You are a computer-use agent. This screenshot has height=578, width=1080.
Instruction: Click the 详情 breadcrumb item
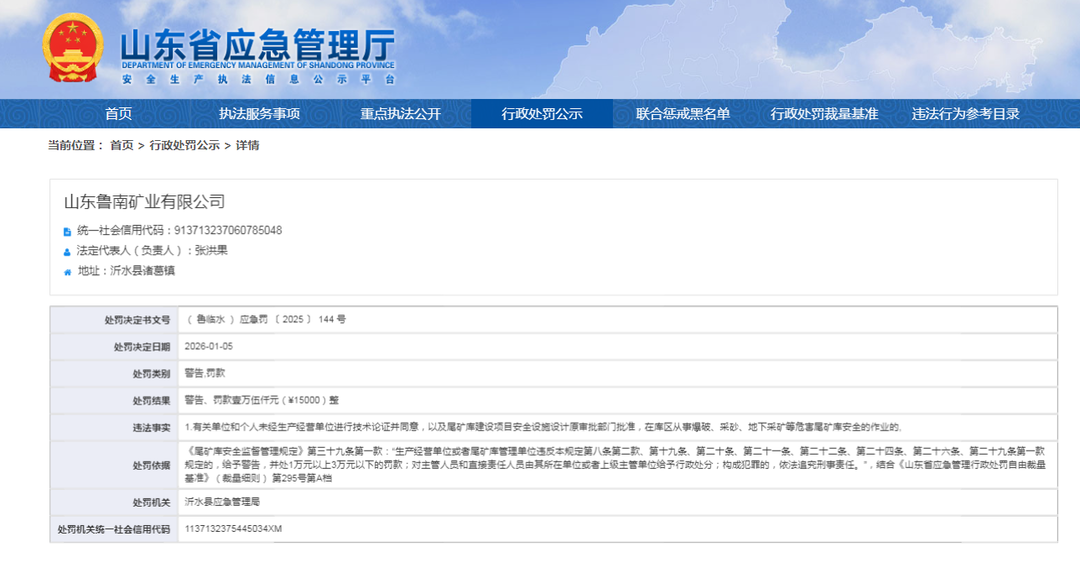coord(247,145)
